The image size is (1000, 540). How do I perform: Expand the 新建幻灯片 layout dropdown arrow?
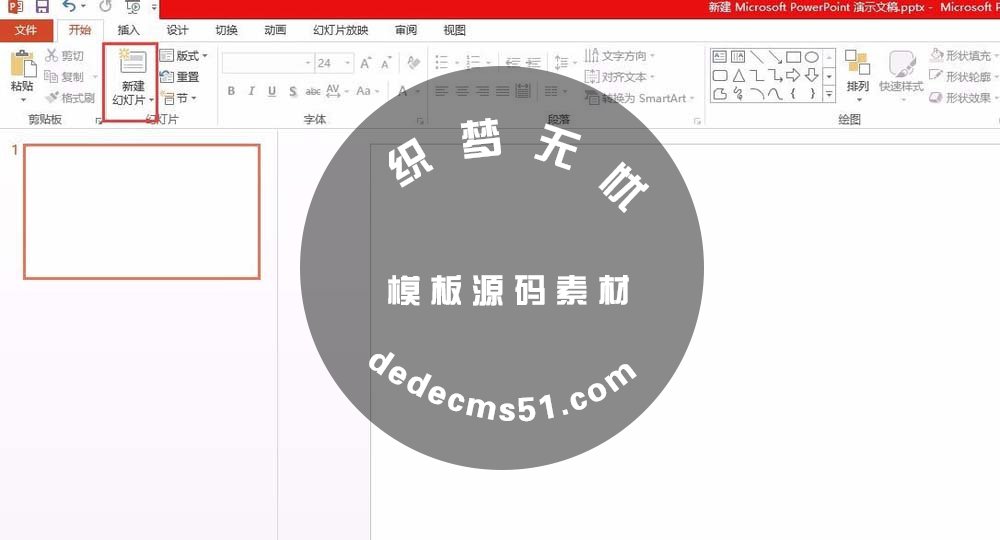pos(151,101)
